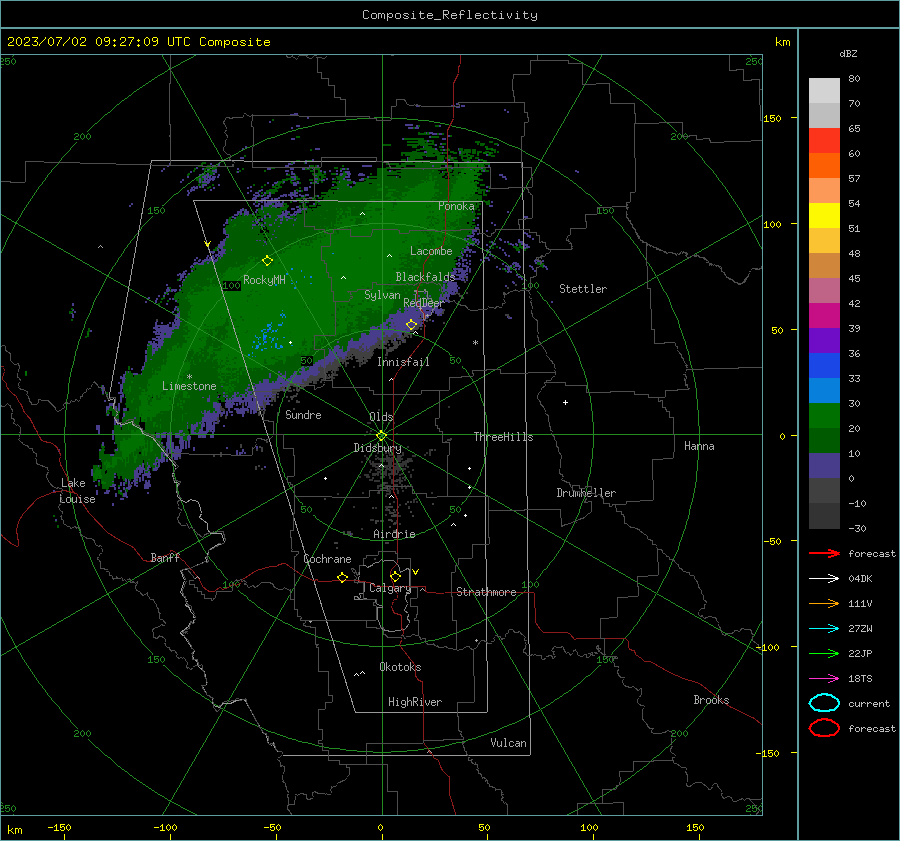Click the HighRiver label on the map
The height and width of the screenshot is (841, 900).
415,702
